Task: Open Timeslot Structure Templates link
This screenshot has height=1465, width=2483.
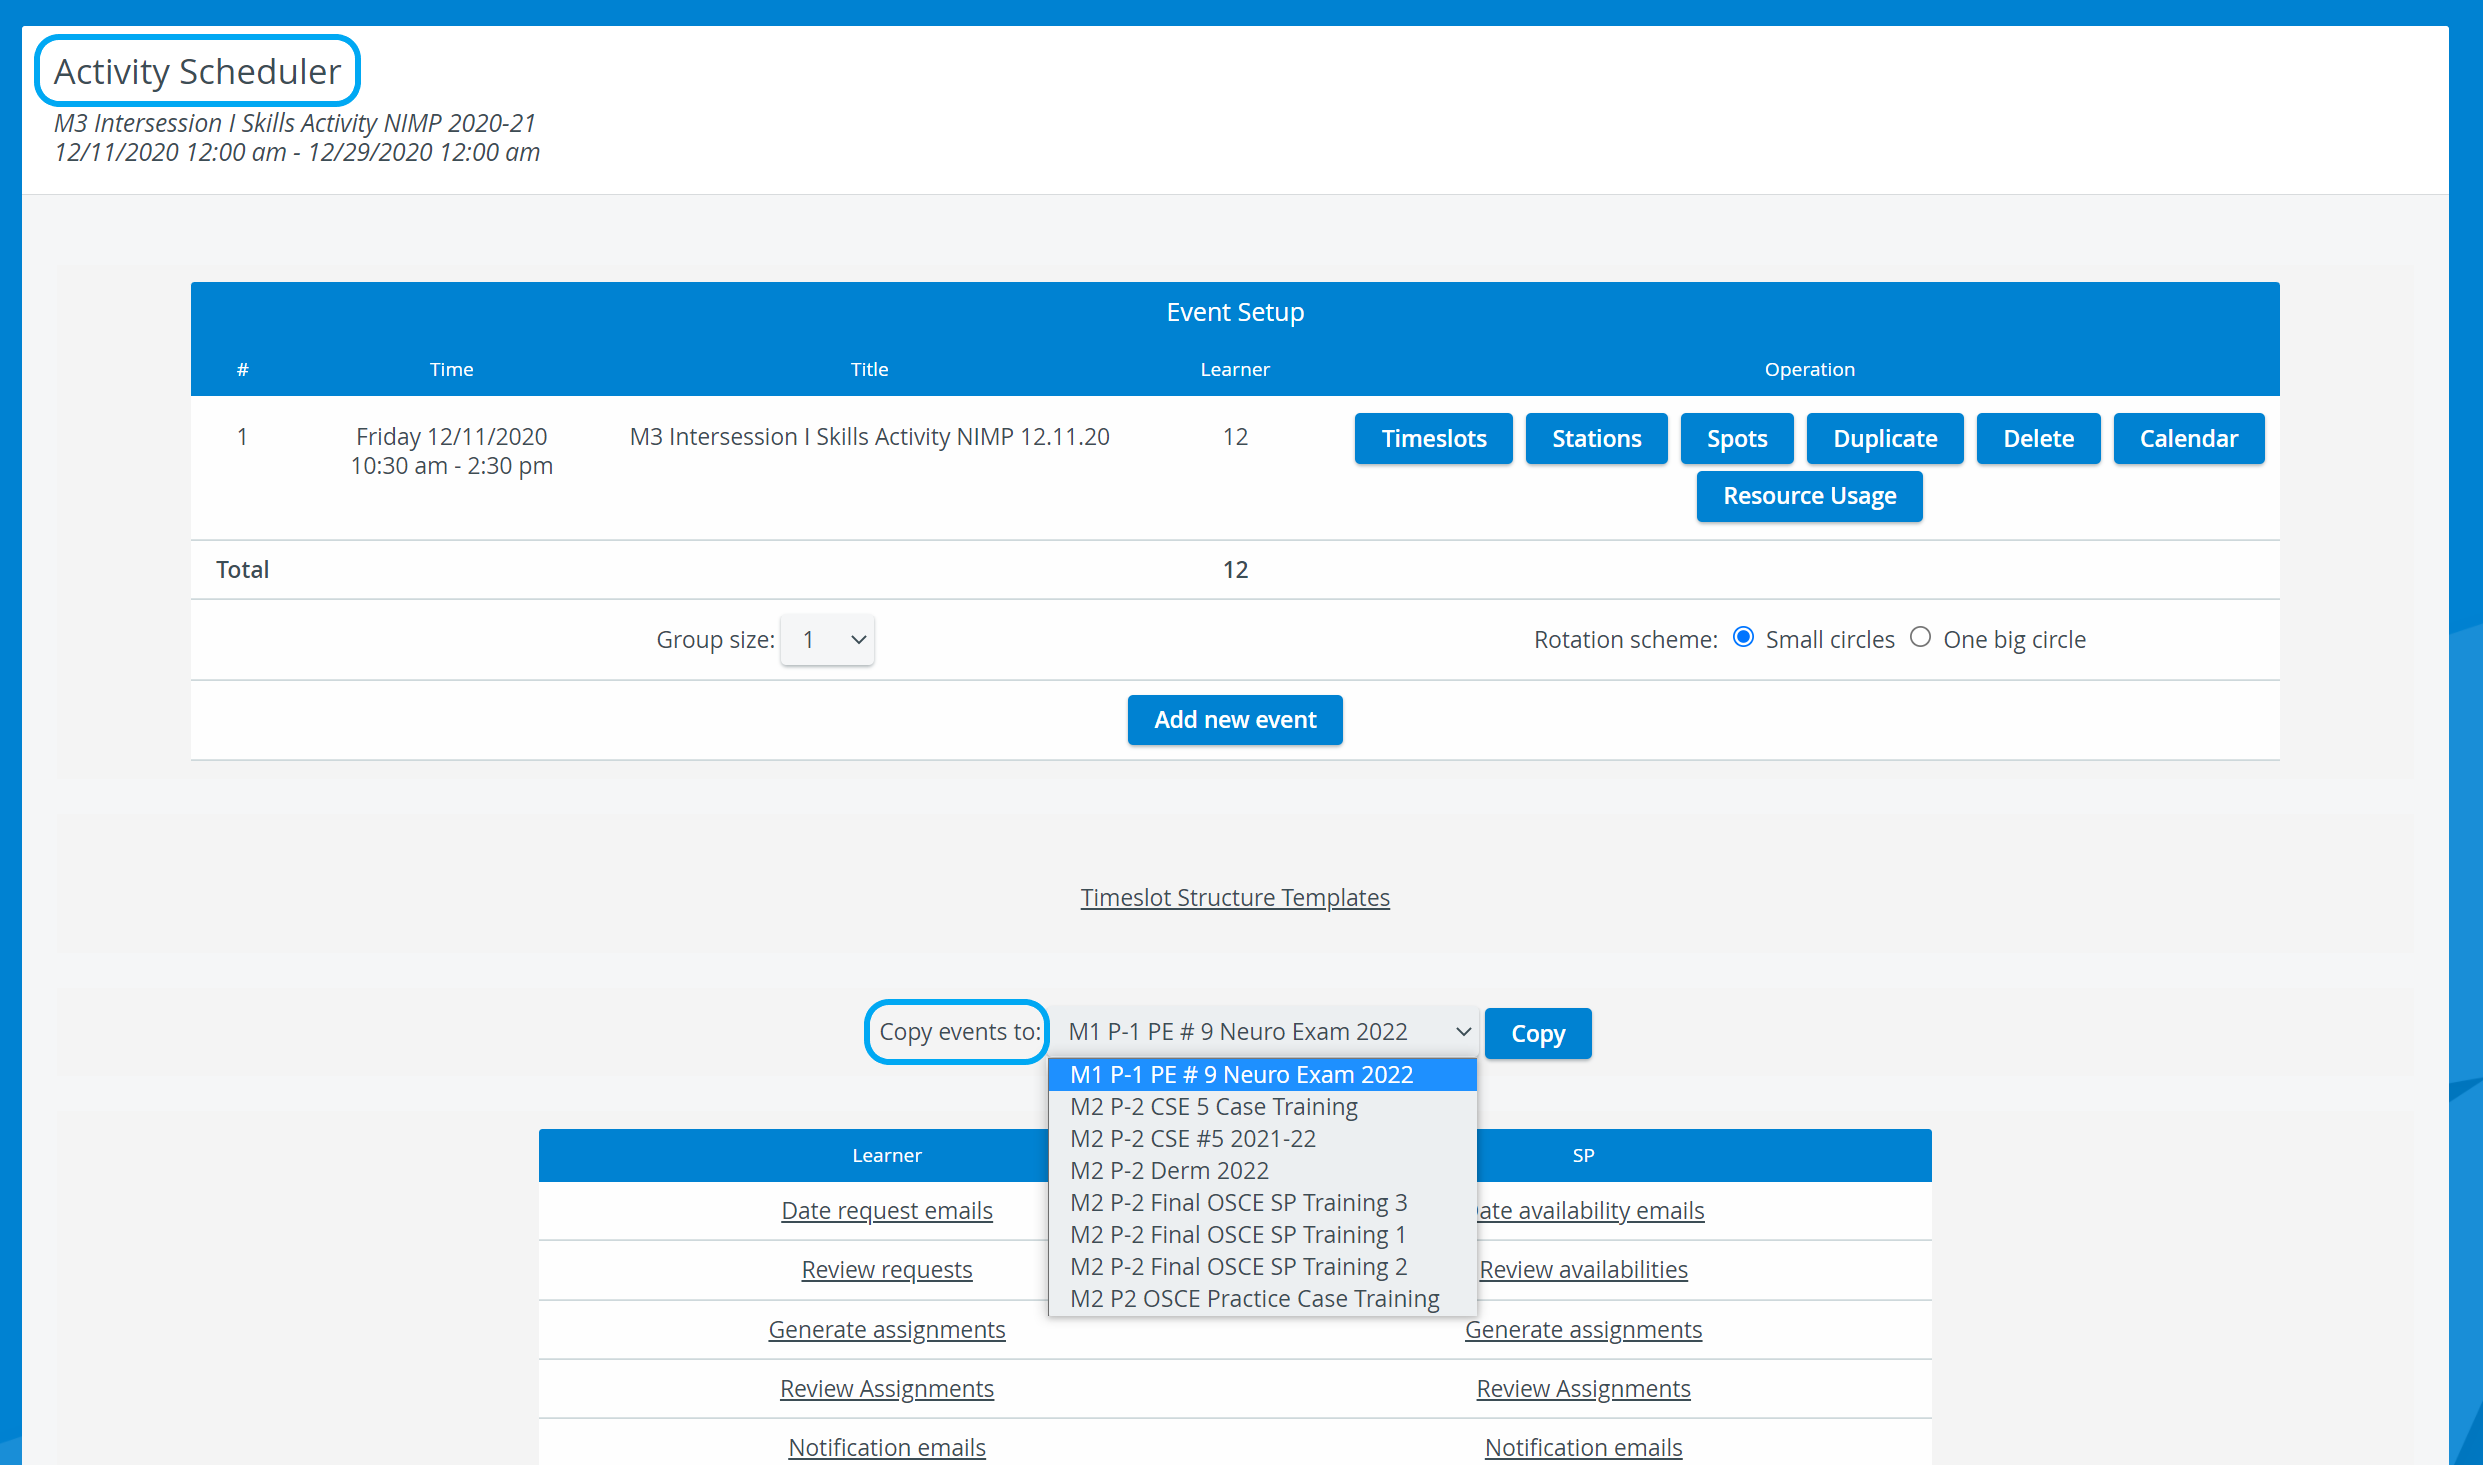Action: point(1235,898)
